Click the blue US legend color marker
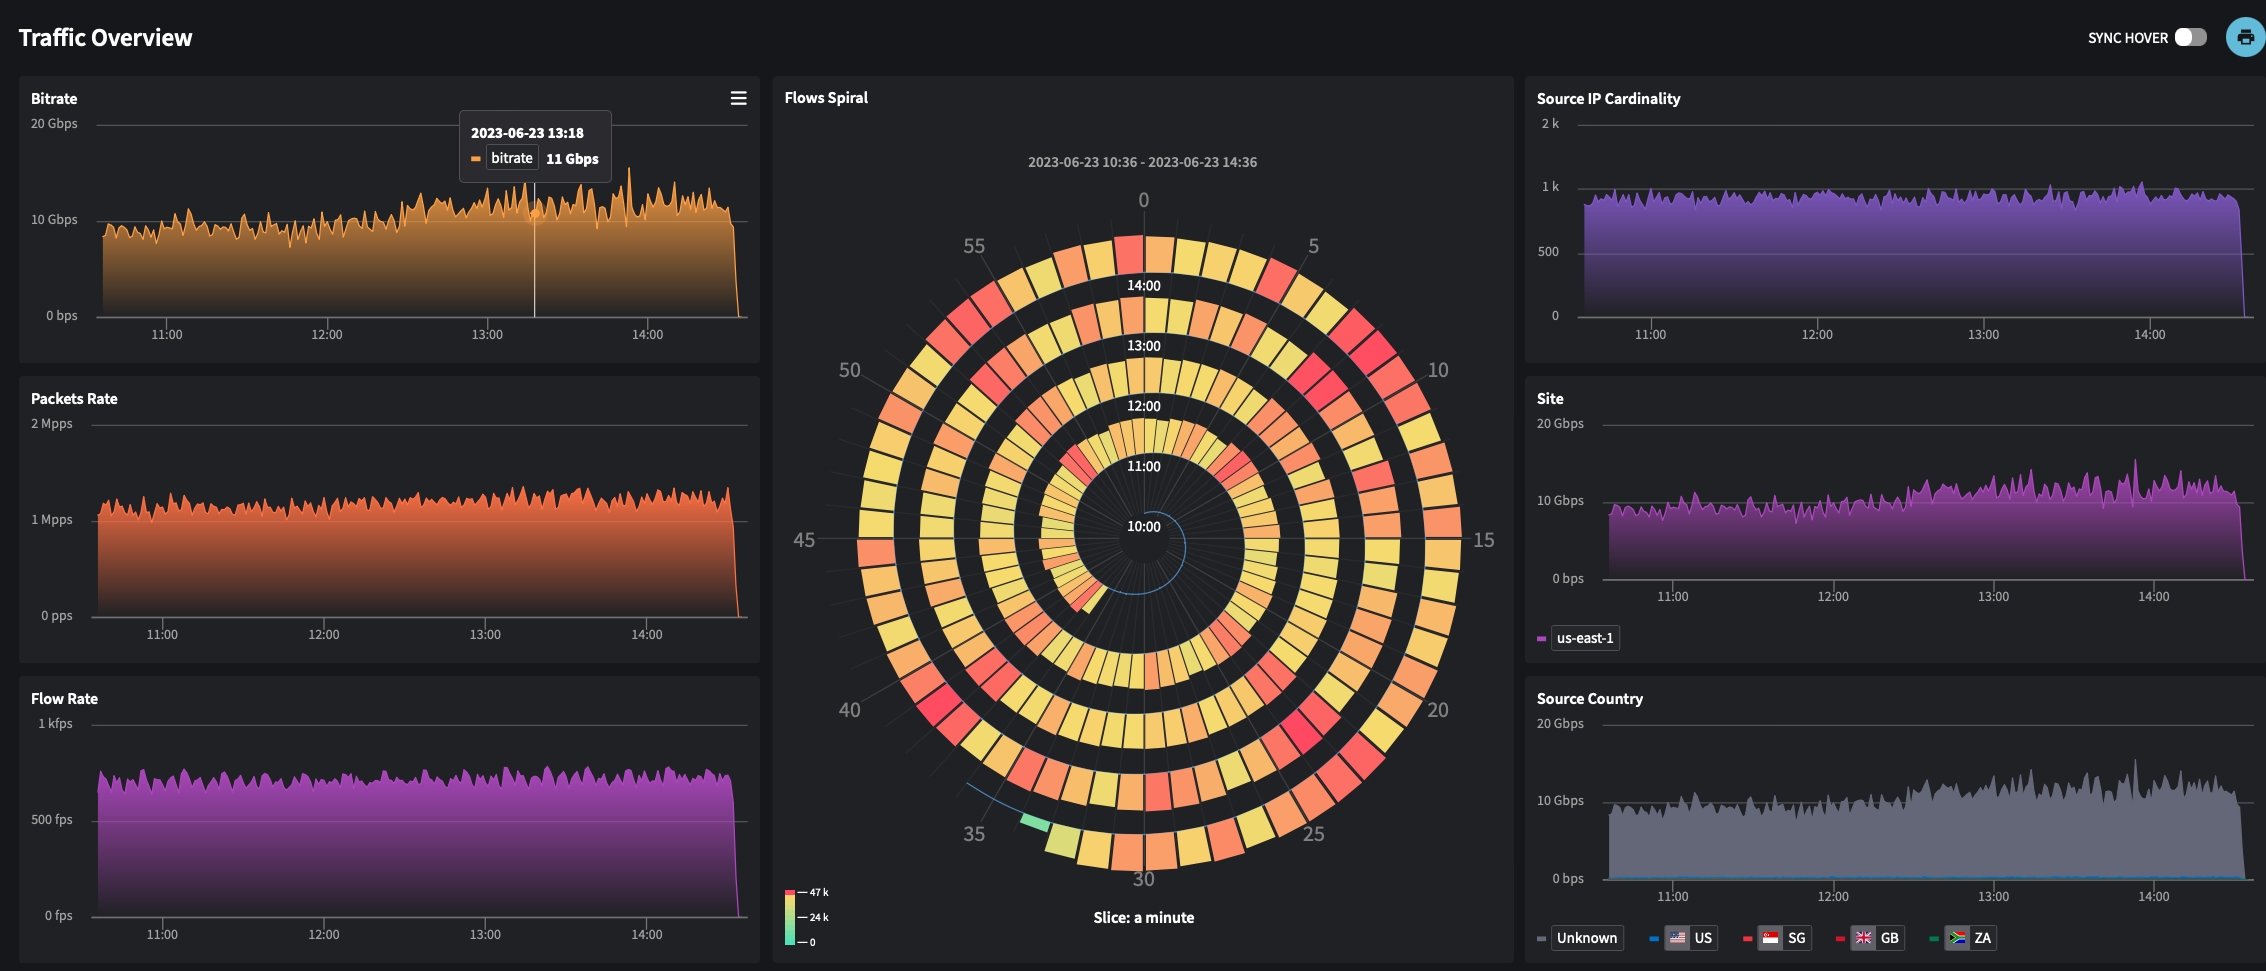This screenshot has width=2266, height=971. pos(1654,938)
